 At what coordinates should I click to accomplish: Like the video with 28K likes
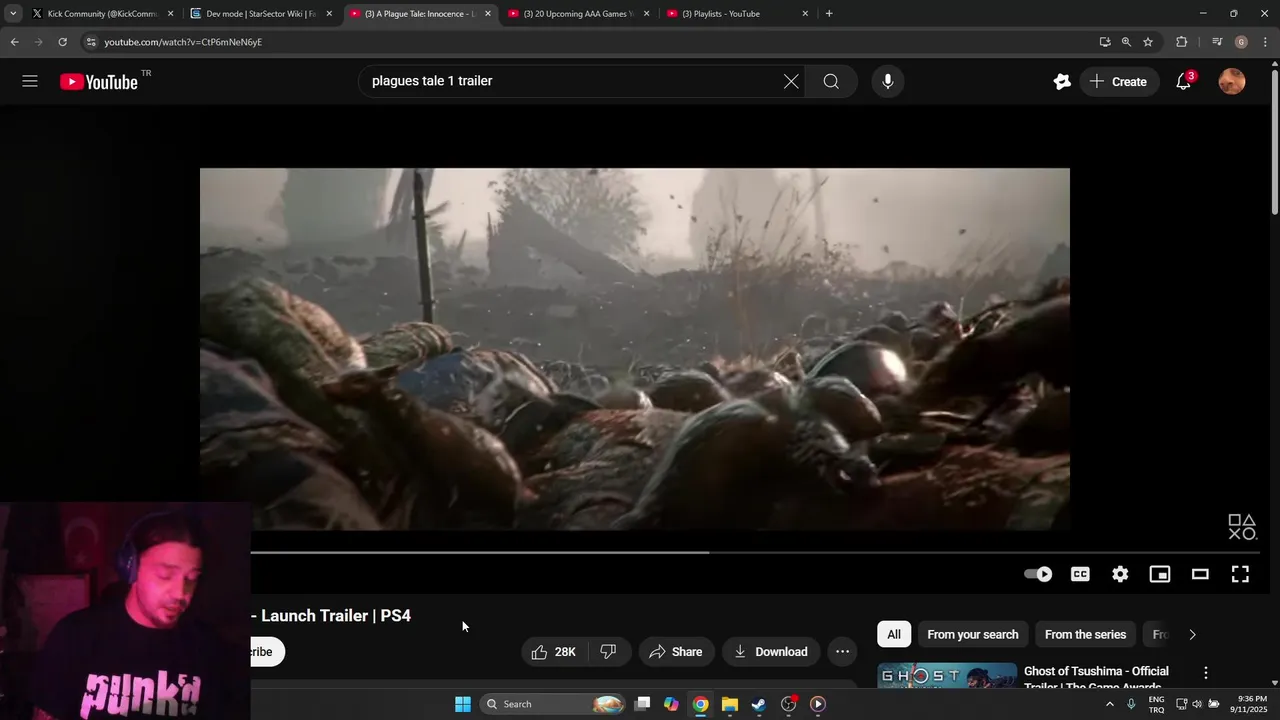point(553,652)
